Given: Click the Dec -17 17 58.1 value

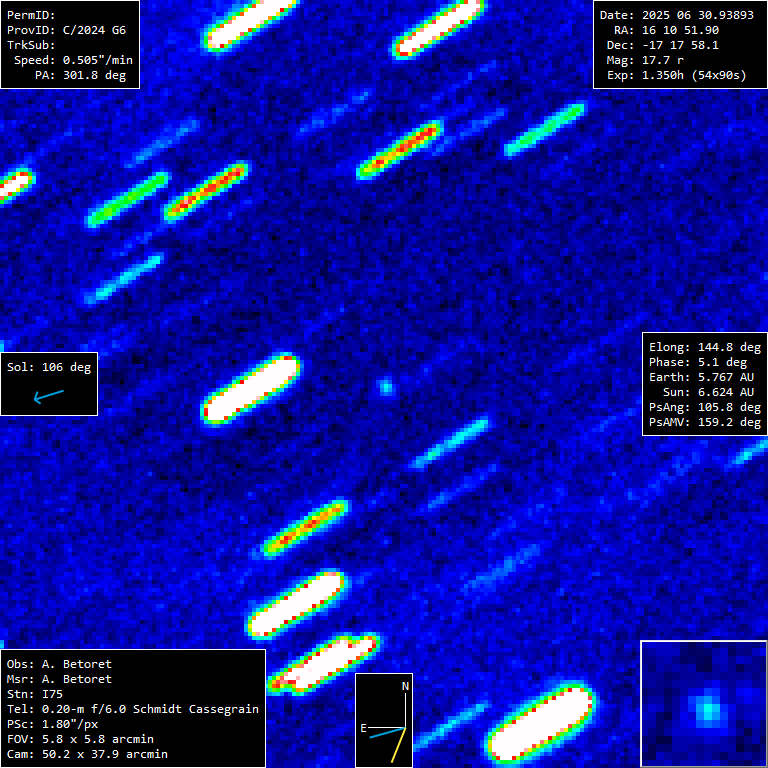Looking at the screenshot, I should pos(680,45).
